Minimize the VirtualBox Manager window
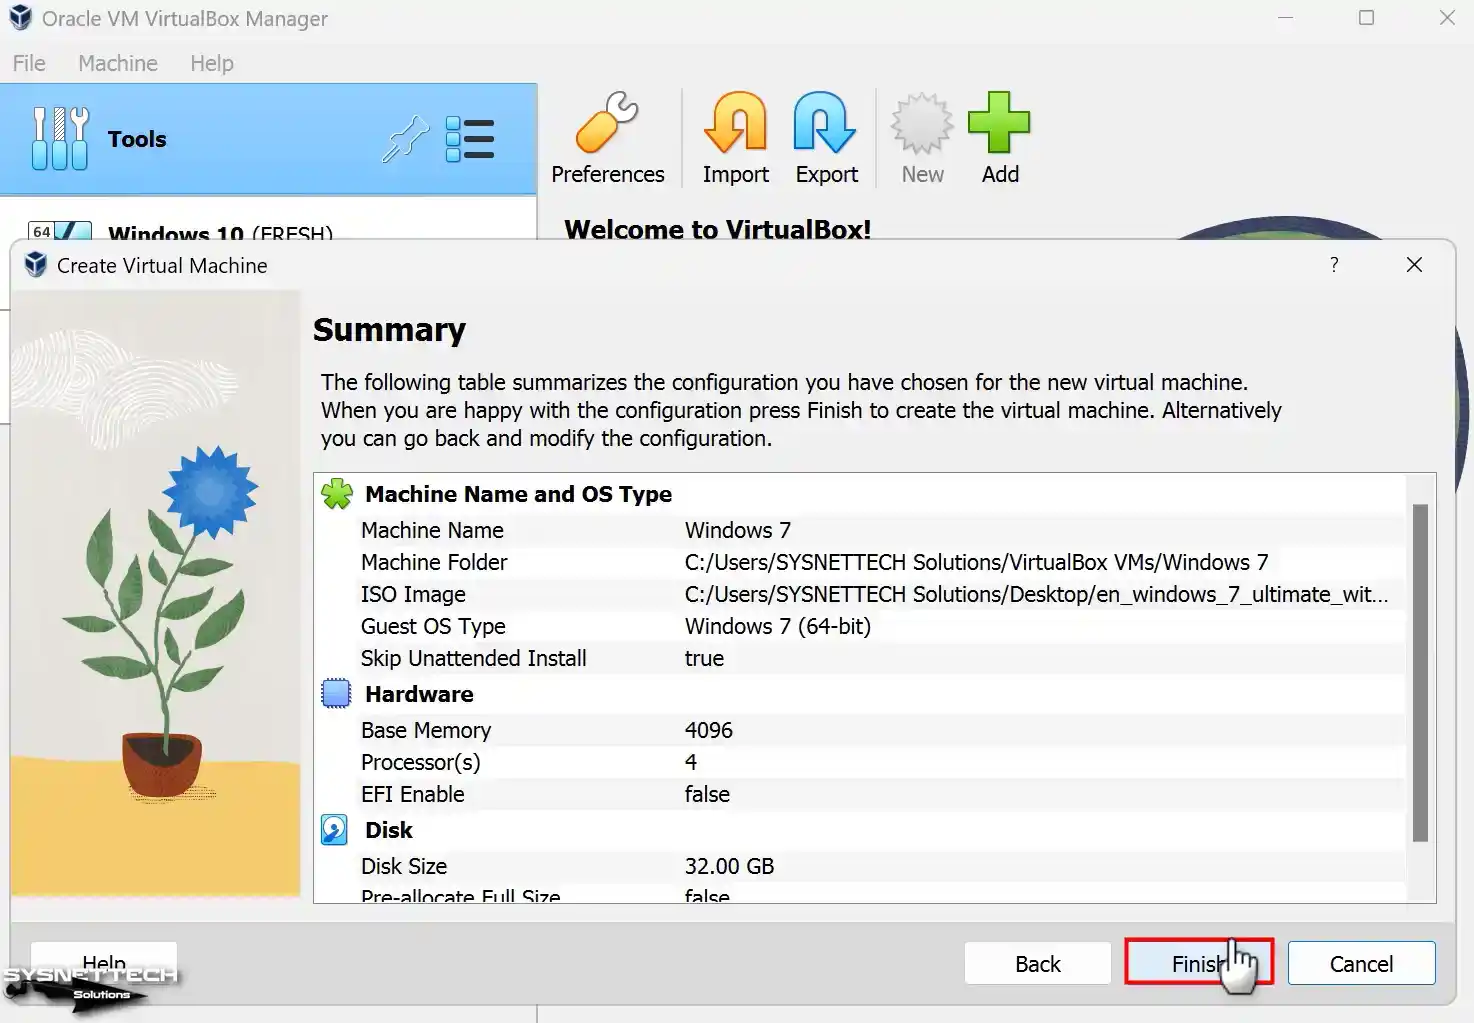The image size is (1474, 1023). (x=1286, y=18)
